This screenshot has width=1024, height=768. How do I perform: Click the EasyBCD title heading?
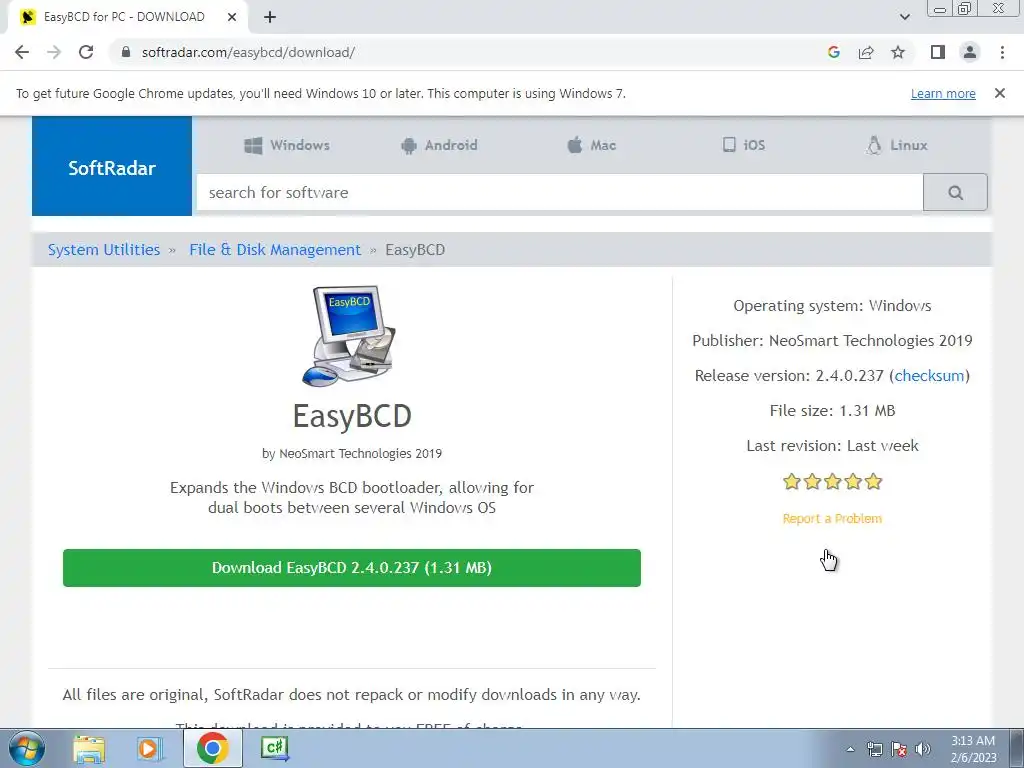pyautogui.click(x=352, y=416)
